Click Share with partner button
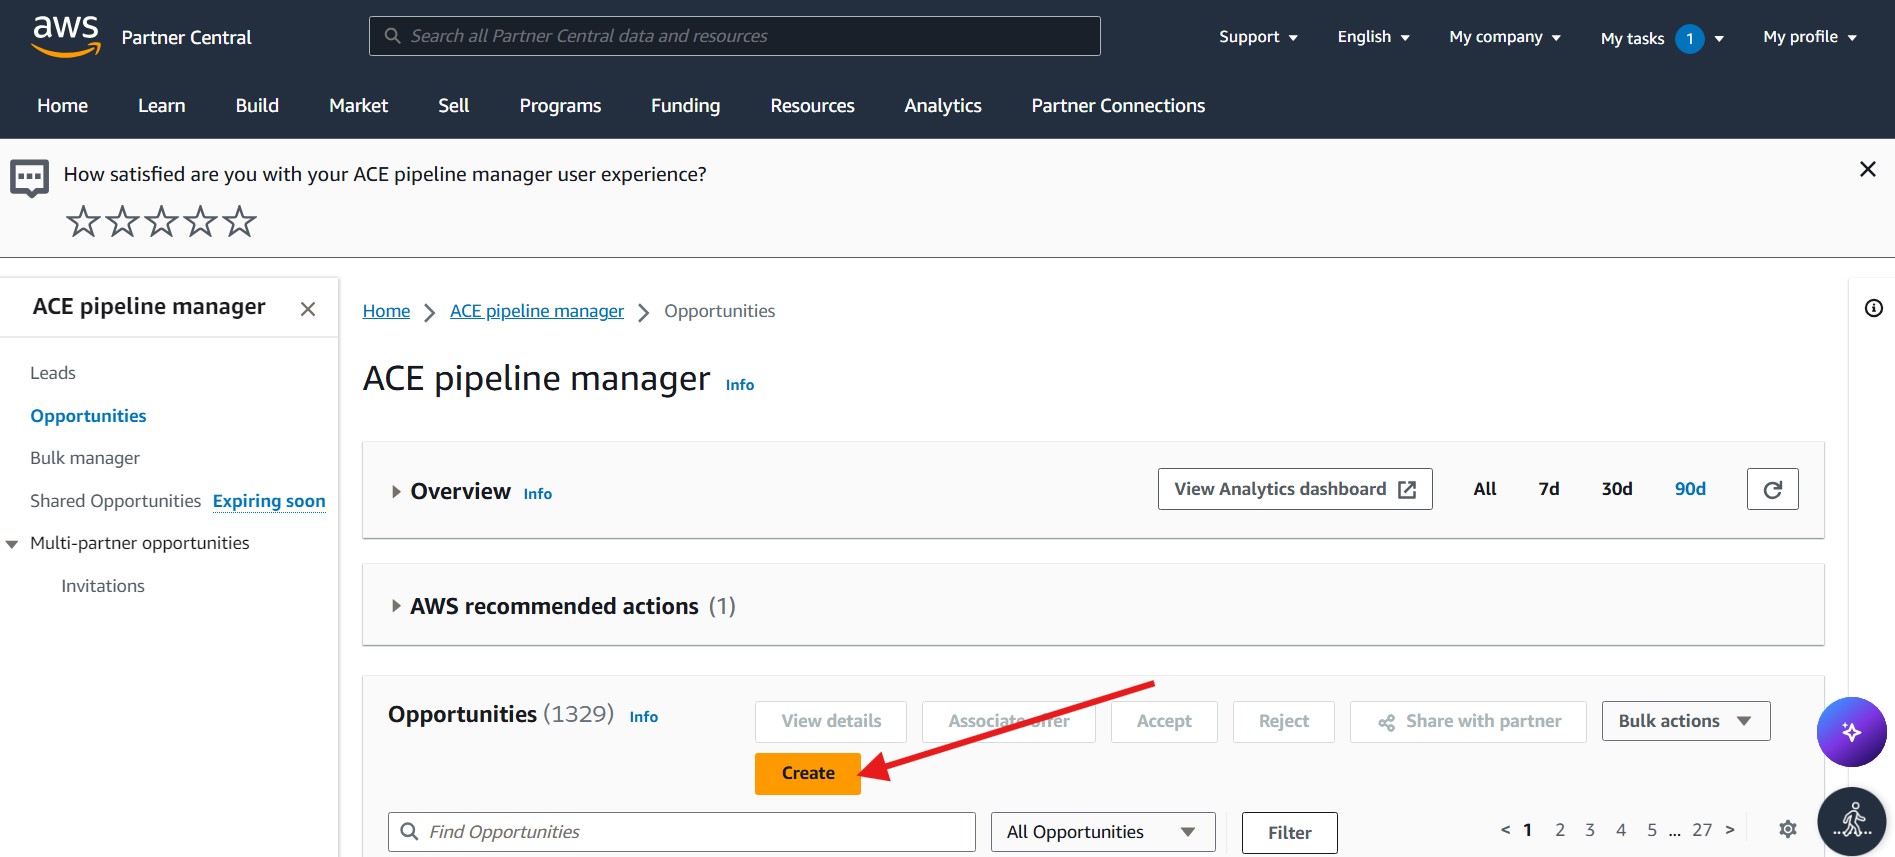The width and height of the screenshot is (1895, 857). (x=1468, y=721)
